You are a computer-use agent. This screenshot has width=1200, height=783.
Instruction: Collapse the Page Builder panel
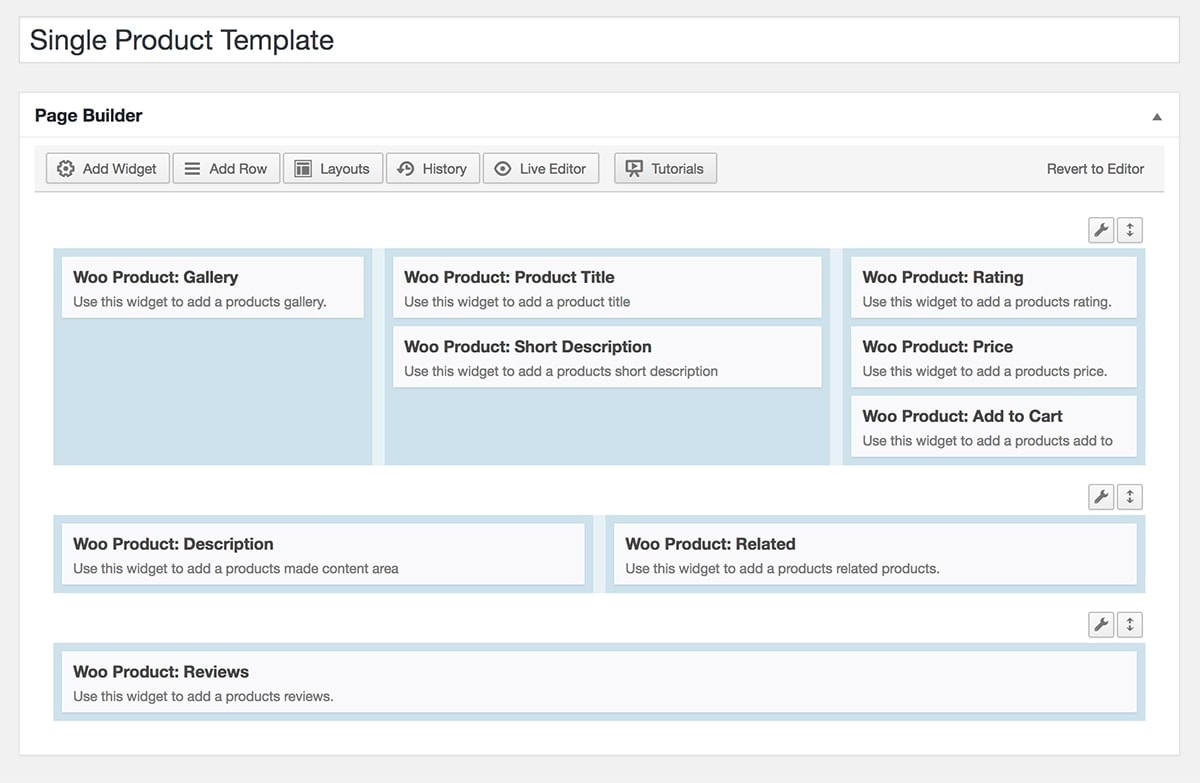[1157, 116]
